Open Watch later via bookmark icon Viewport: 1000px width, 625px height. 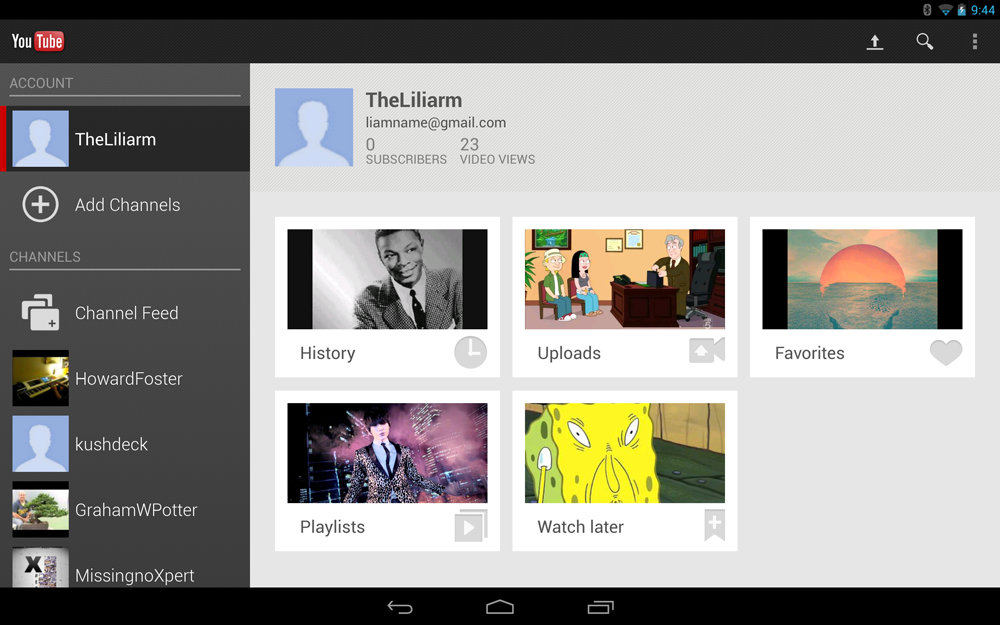click(x=714, y=526)
